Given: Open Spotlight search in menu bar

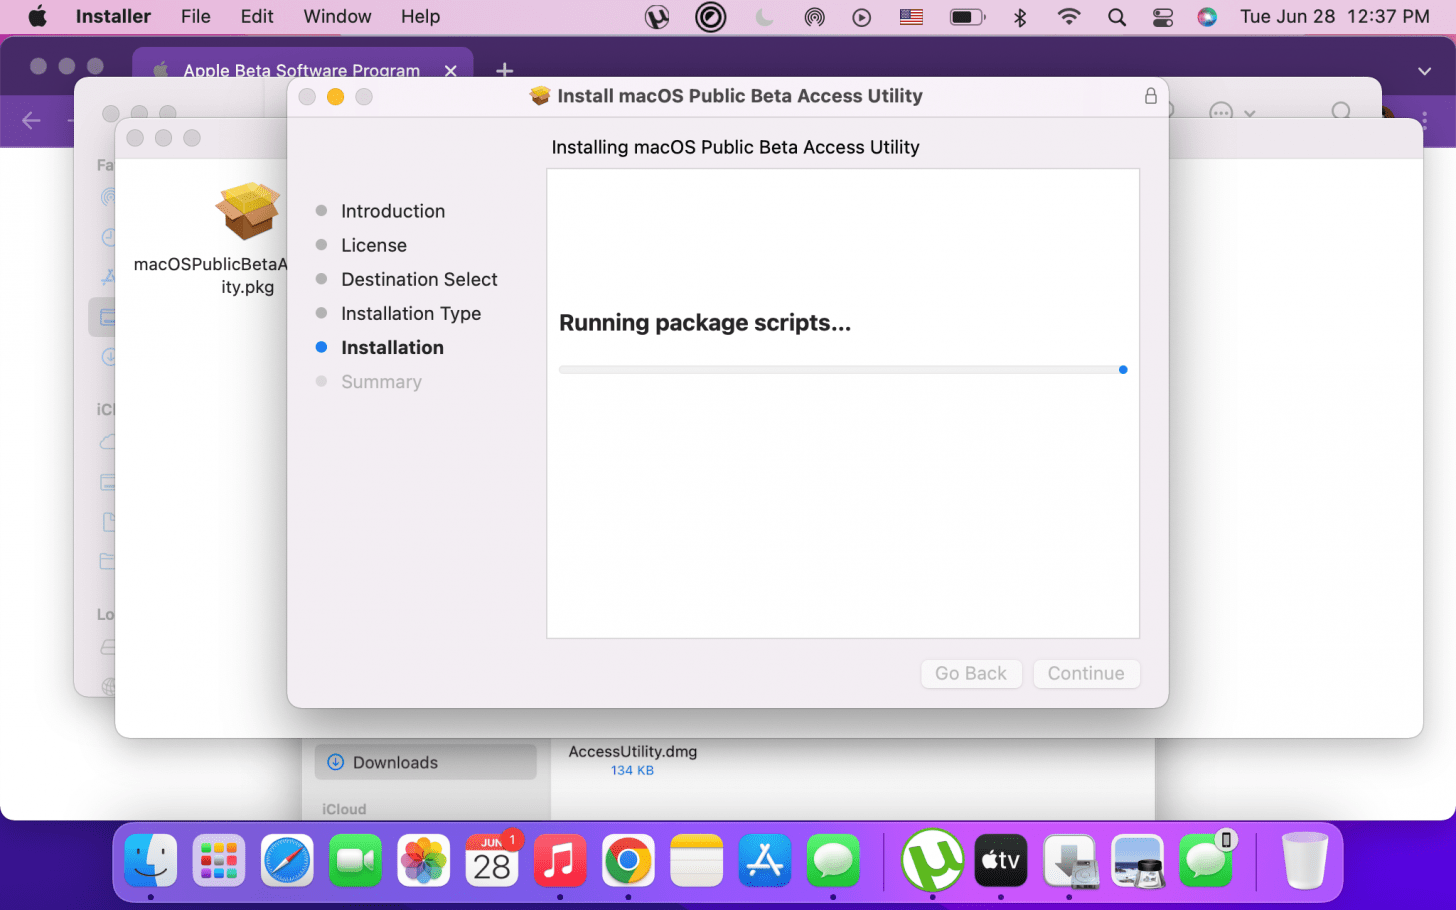Looking at the screenshot, I should [1117, 17].
